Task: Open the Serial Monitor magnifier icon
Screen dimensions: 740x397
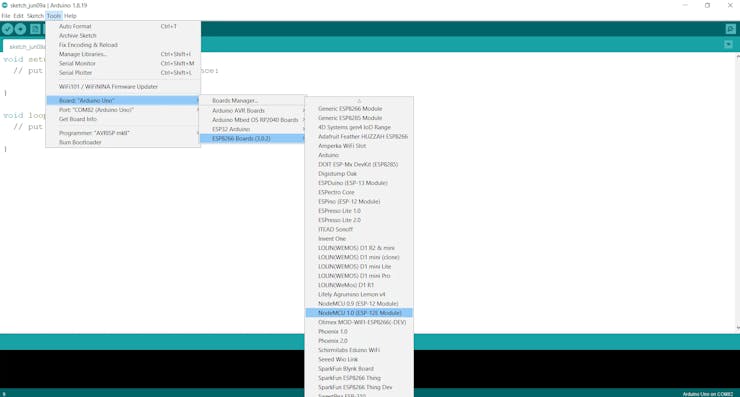Action: click(x=730, y=29)
